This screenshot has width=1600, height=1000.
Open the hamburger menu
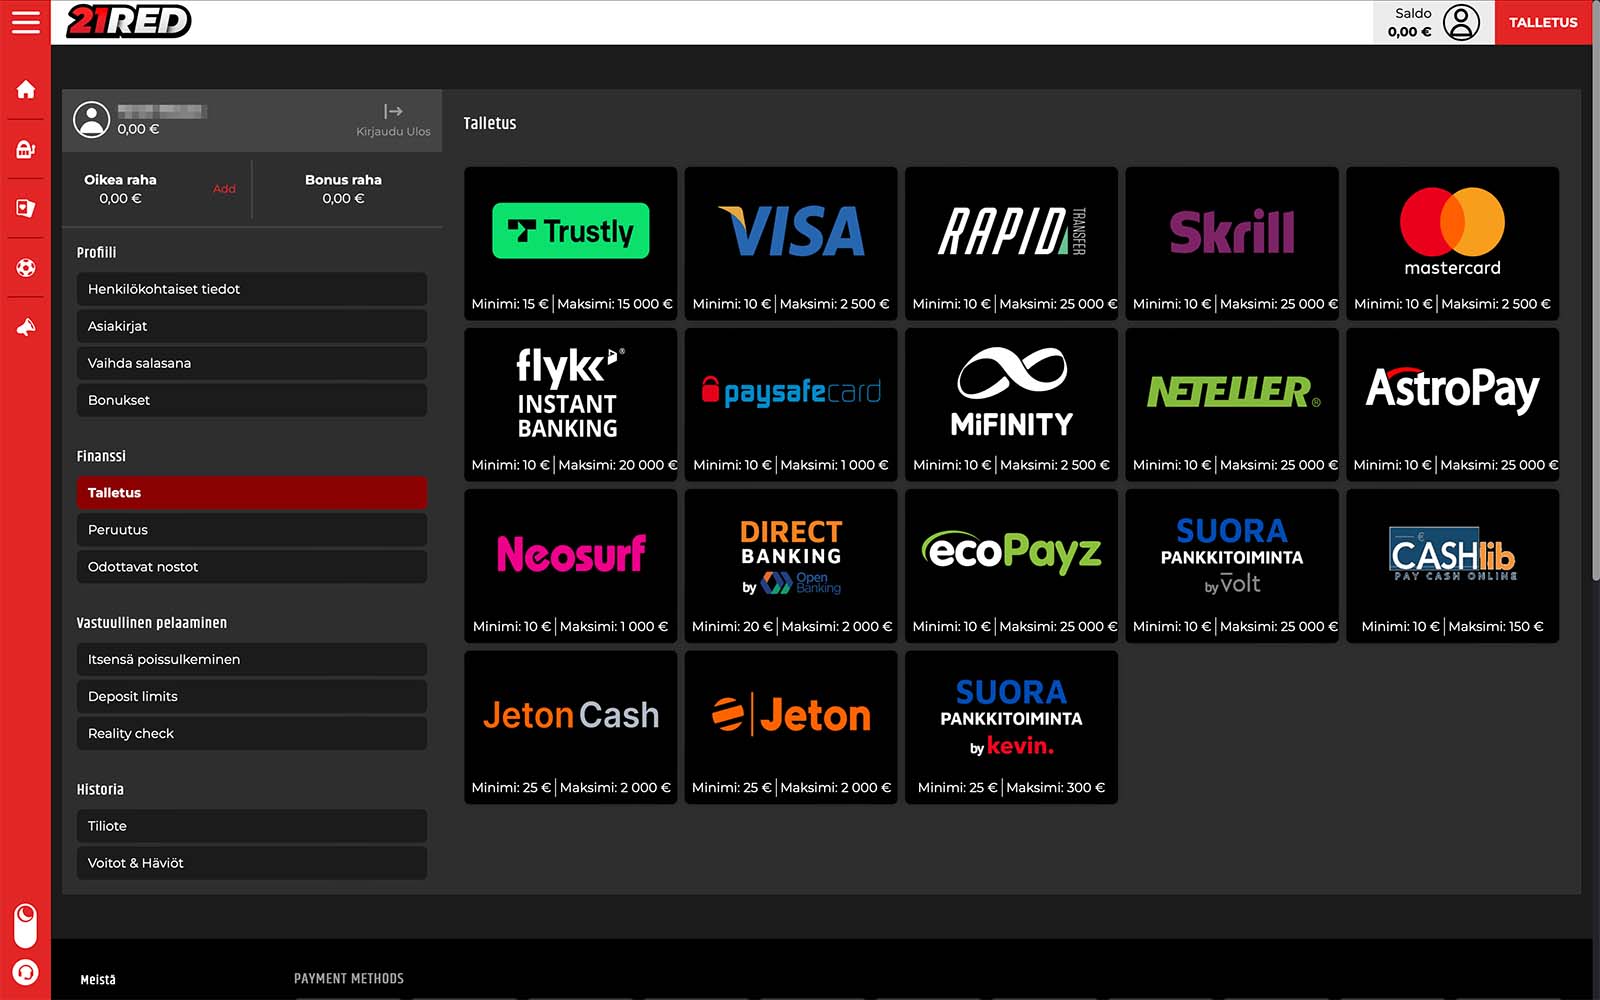point(25,22)
